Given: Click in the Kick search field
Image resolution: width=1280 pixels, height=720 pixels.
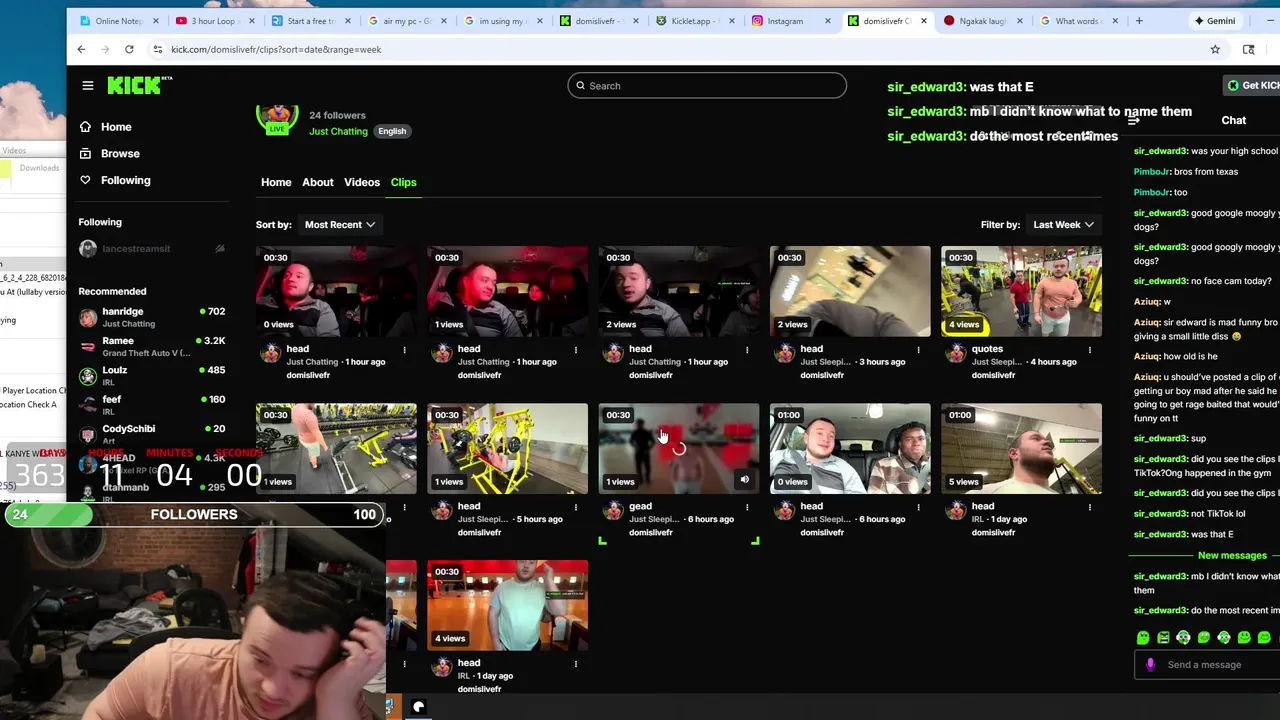Looking at the screenshot, I should click(x=707, y=86).
